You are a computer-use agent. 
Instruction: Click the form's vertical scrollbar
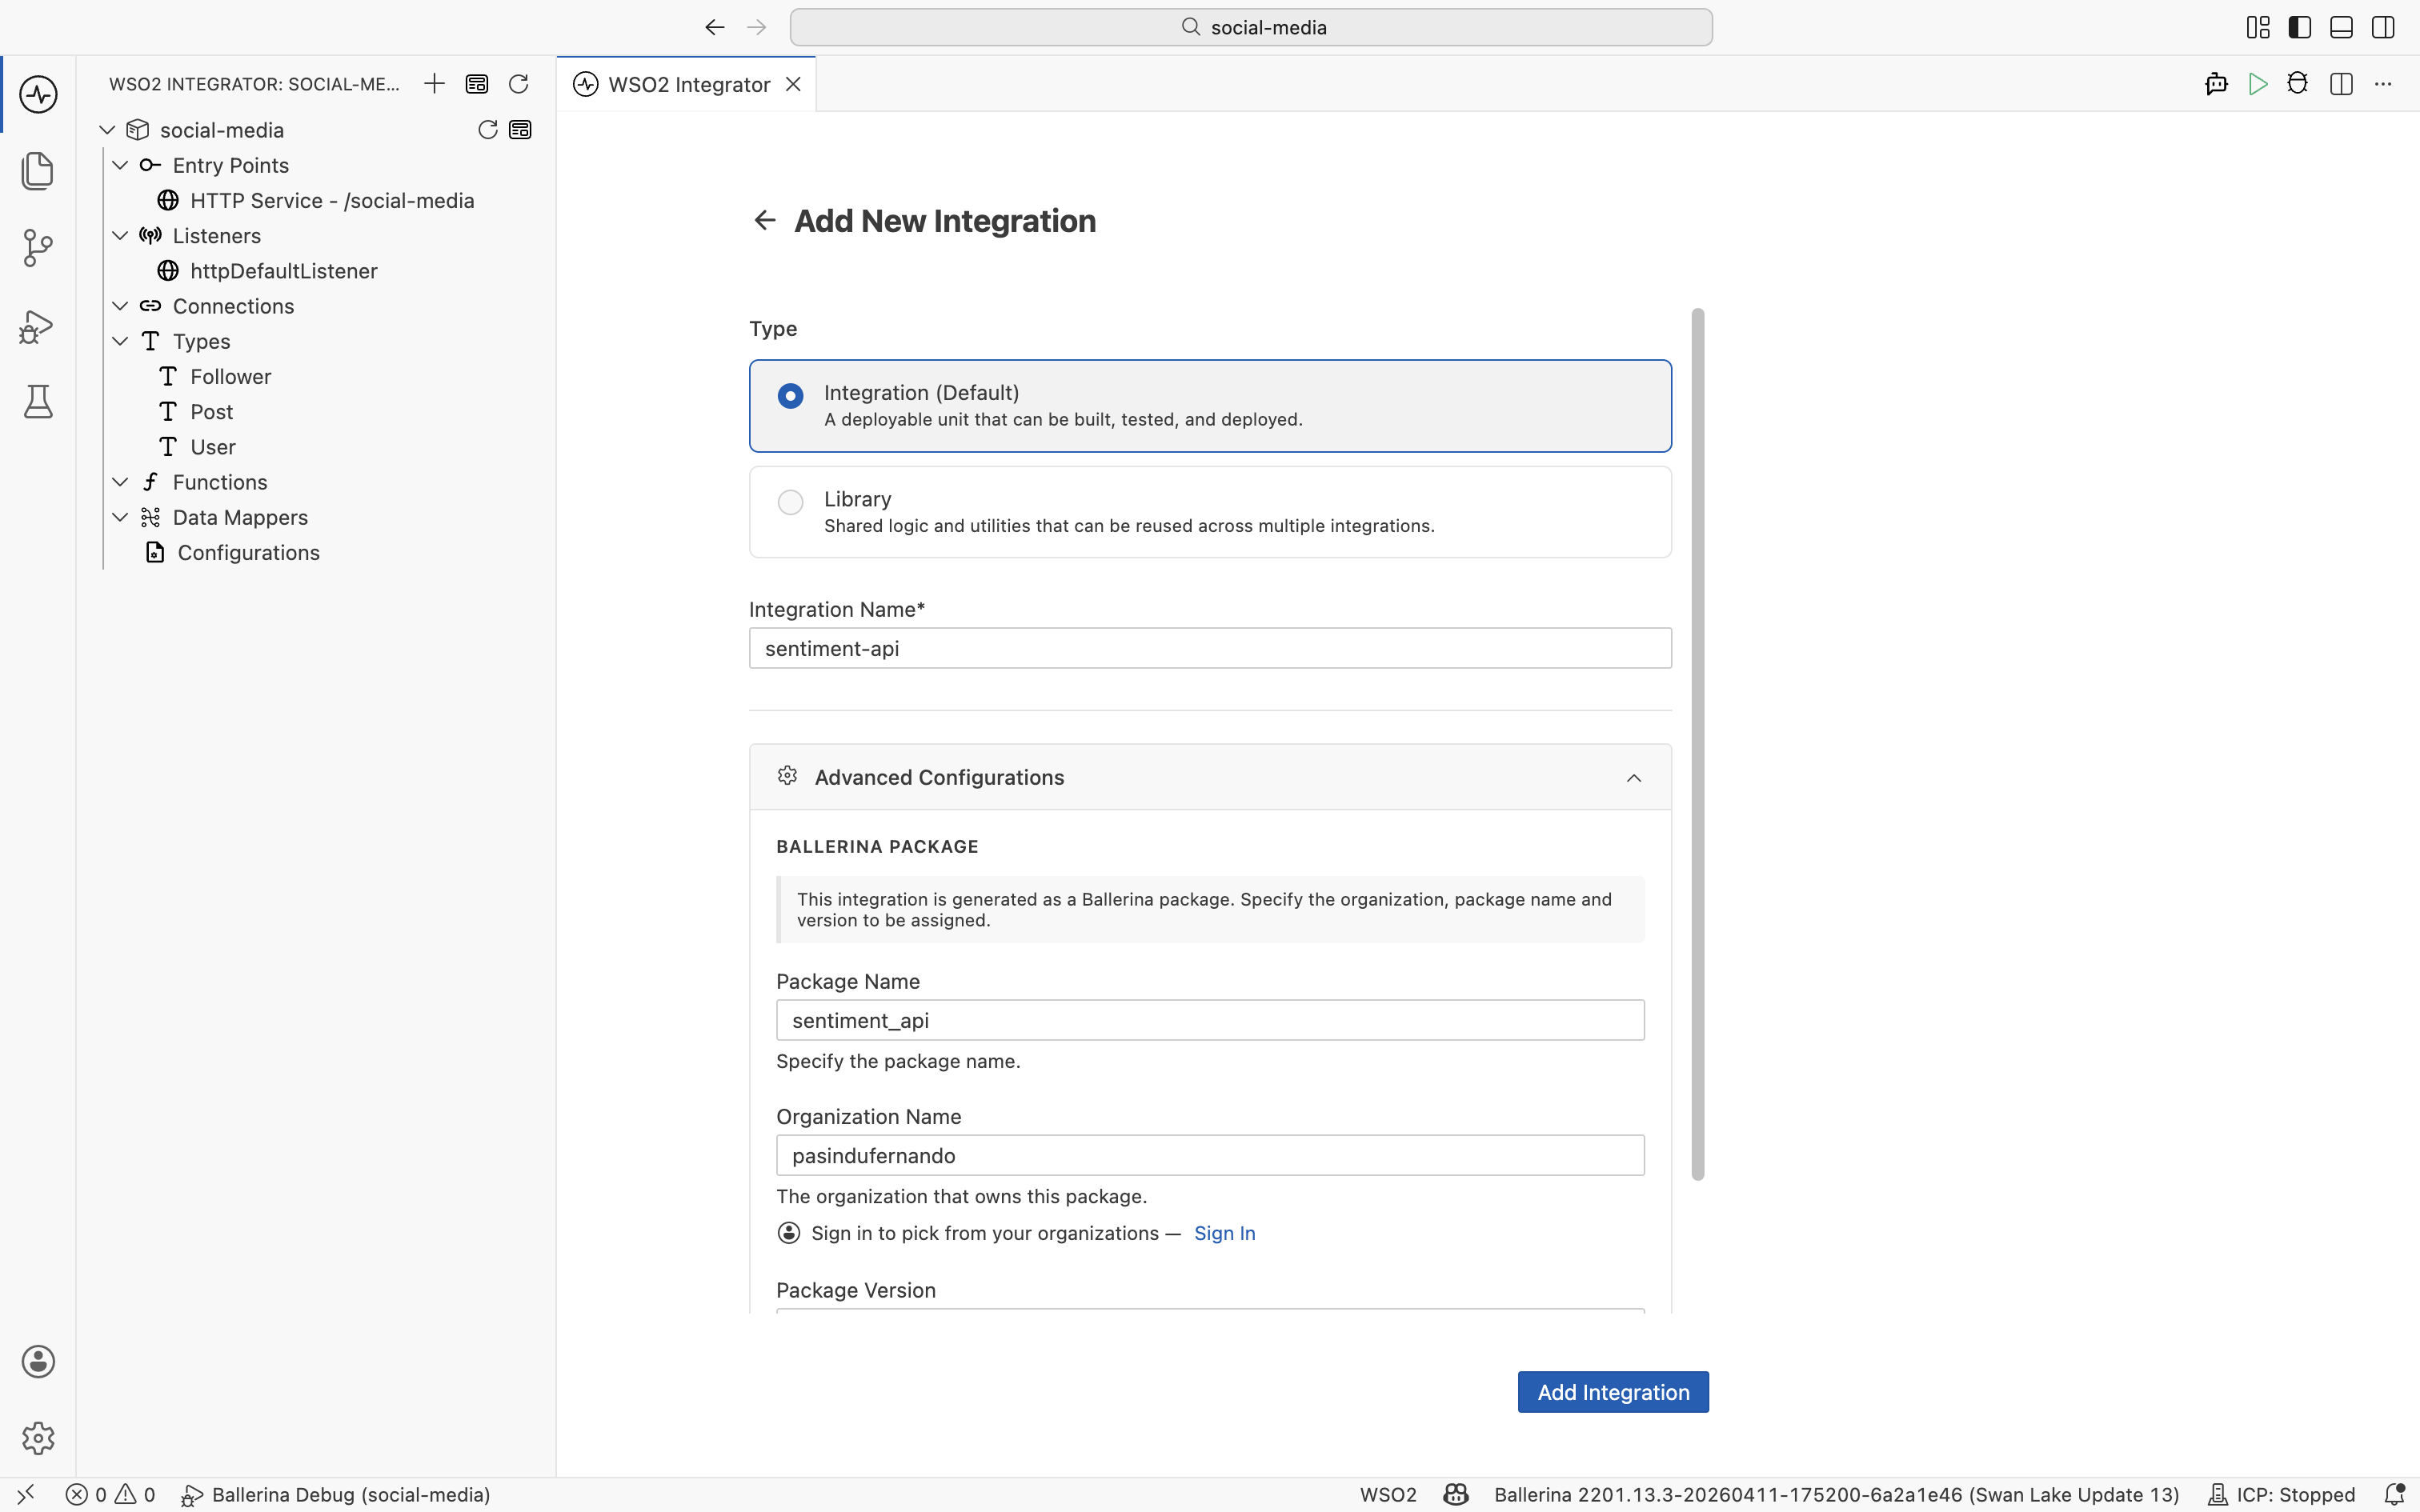tap(1698, 744)
